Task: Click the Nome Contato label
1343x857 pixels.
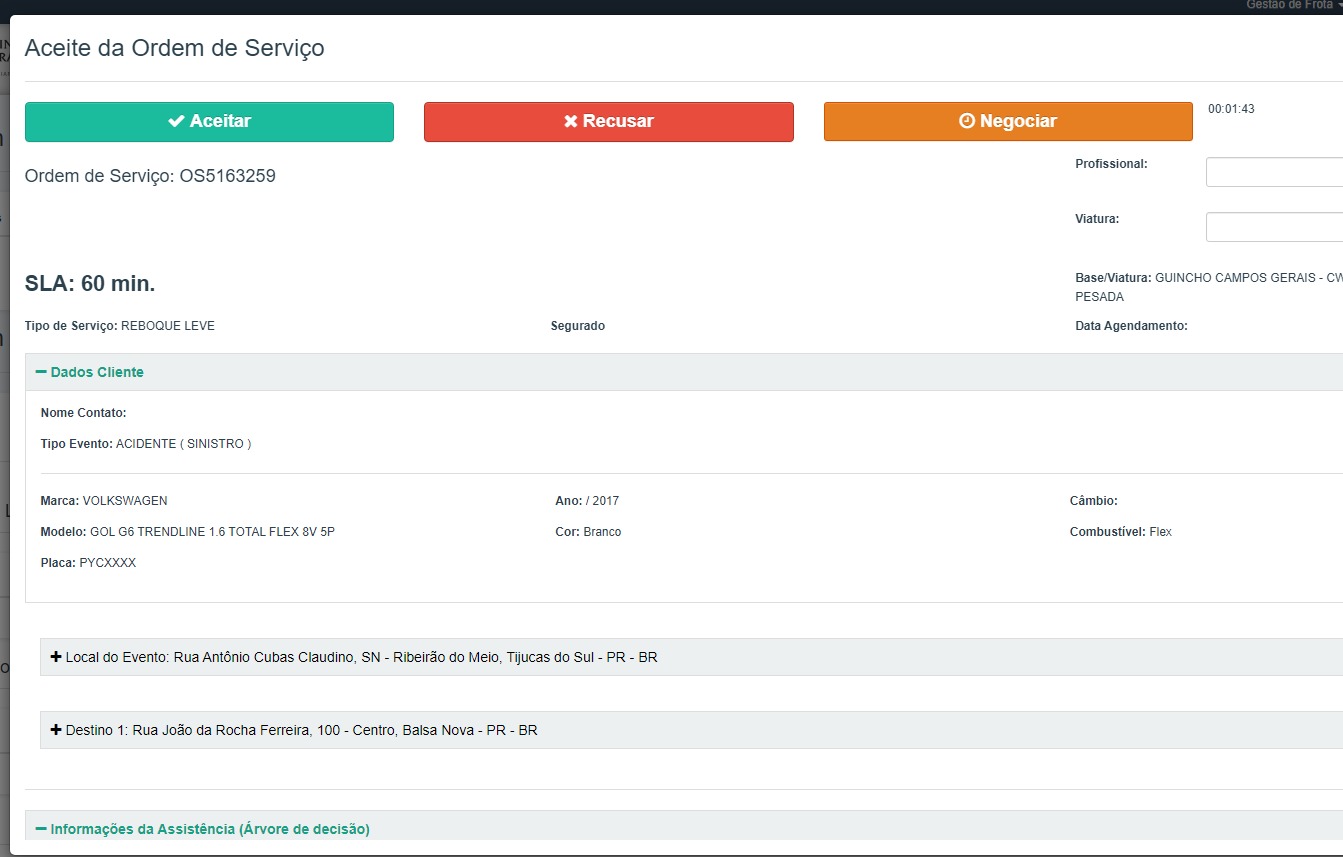Action: coord(84,413)
